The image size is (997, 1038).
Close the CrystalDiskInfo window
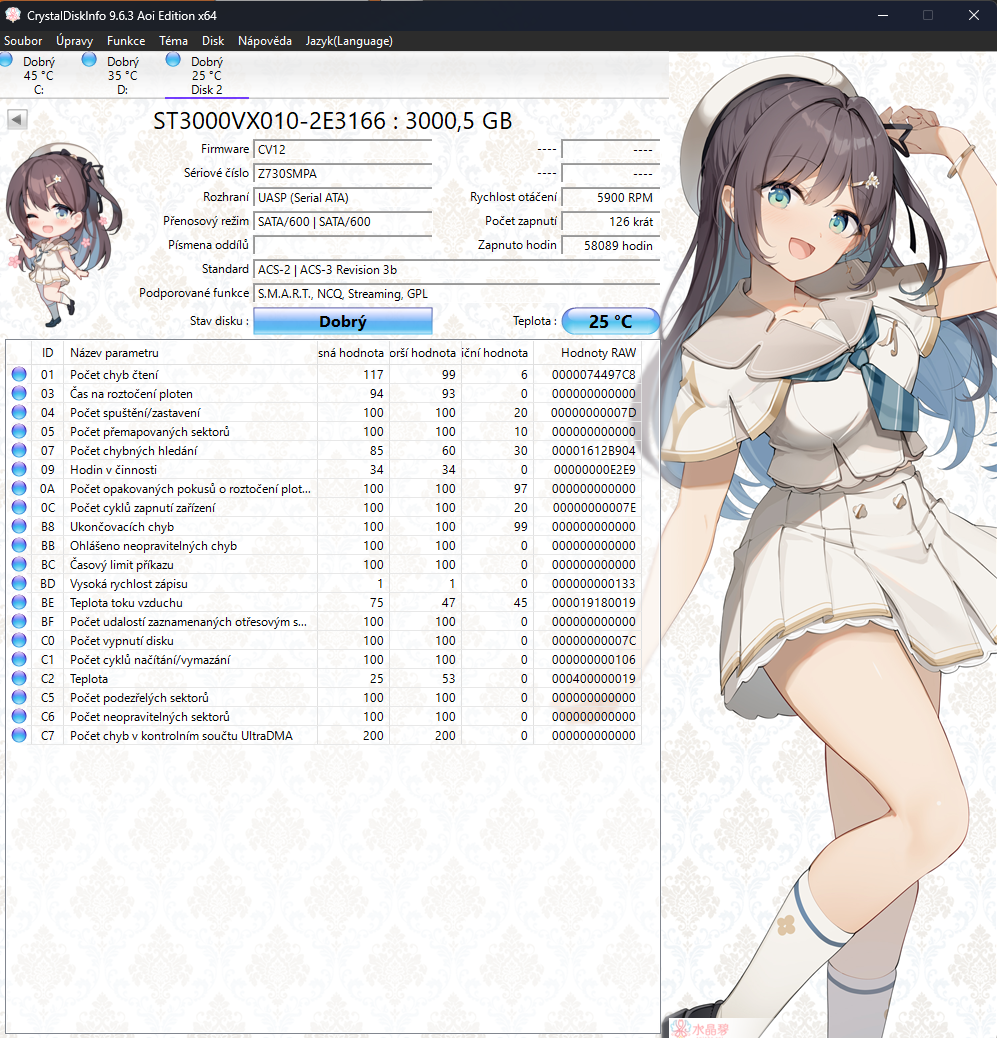[x=974, y=15]
